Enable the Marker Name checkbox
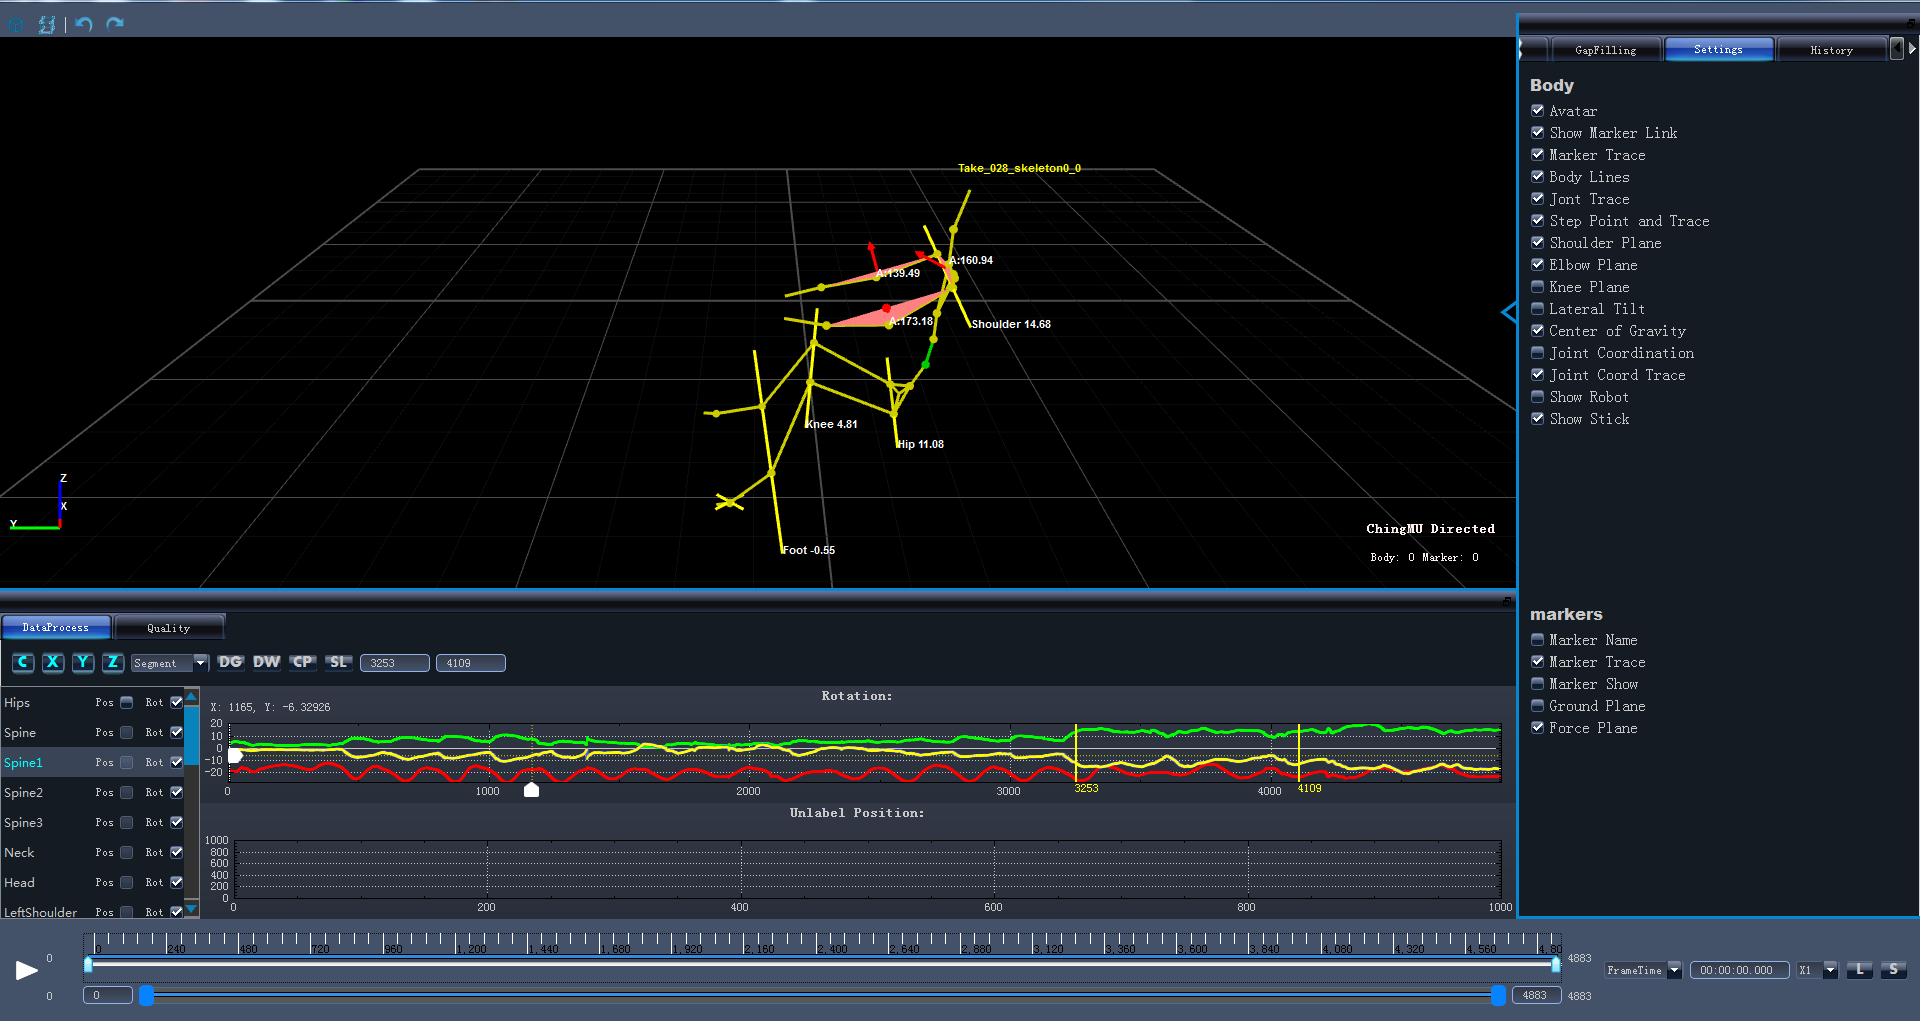This screenshot has height=1021, width=1920. (x=1538, y=640)
